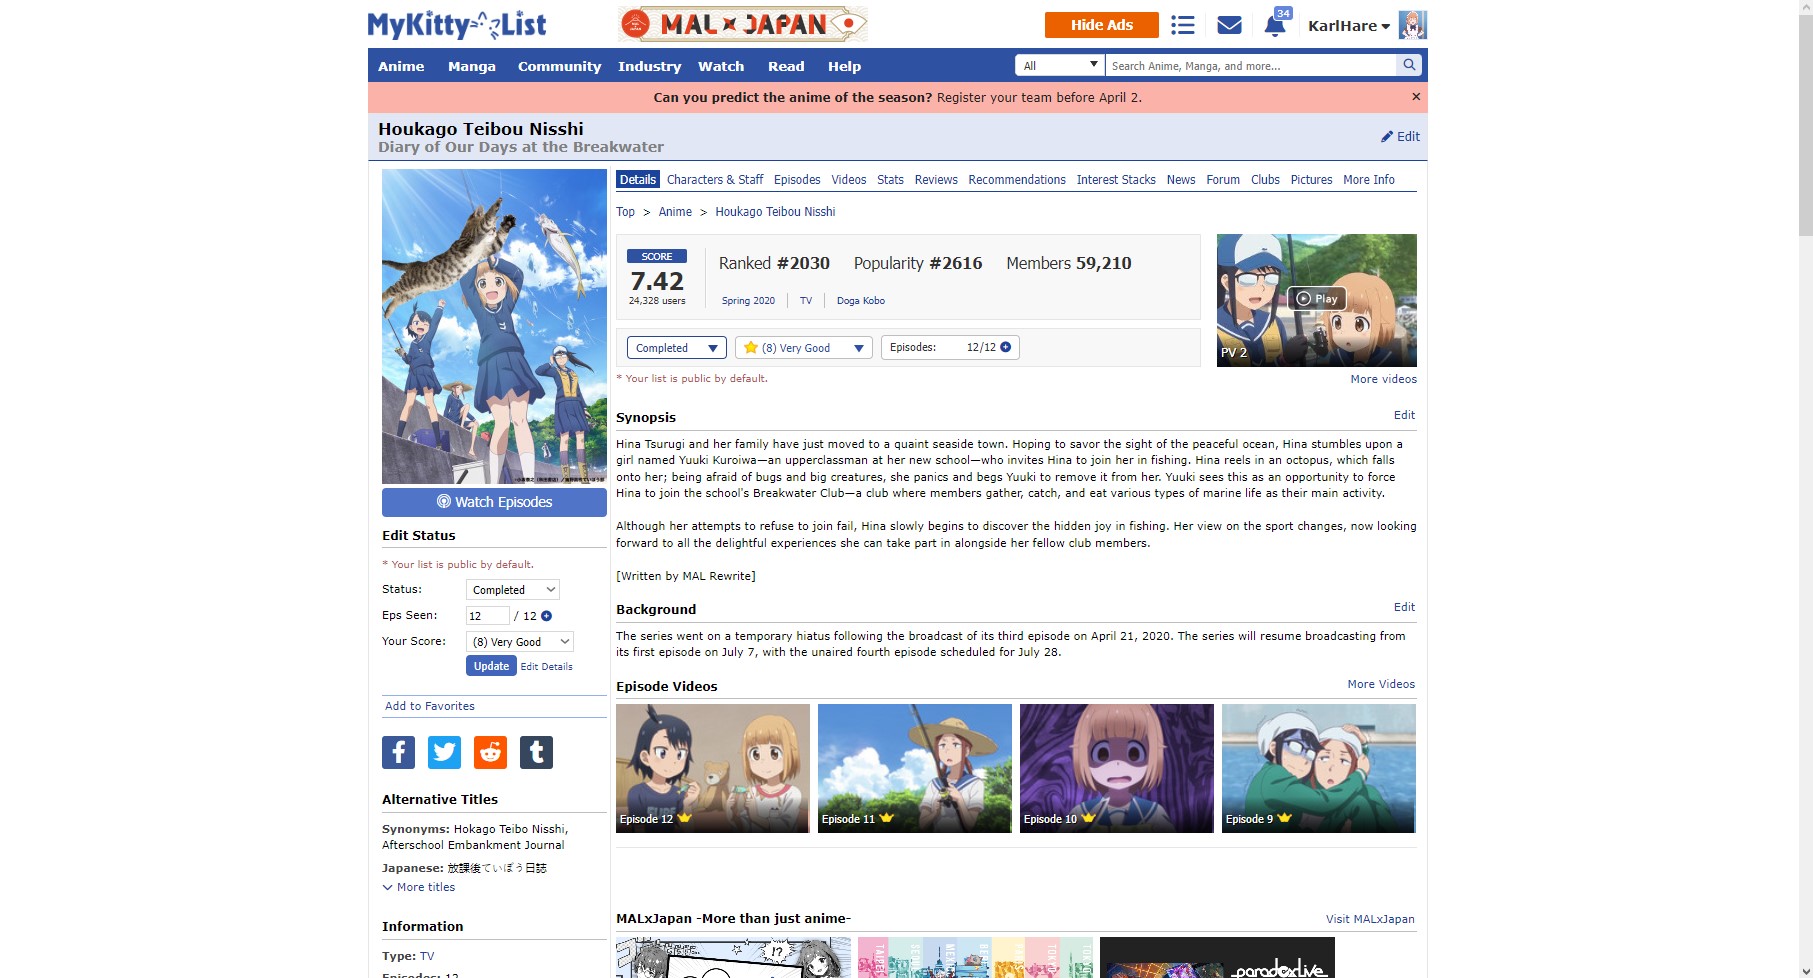Open the Read menu
This screenshot has width=1813, height=978.
(786, 66)
